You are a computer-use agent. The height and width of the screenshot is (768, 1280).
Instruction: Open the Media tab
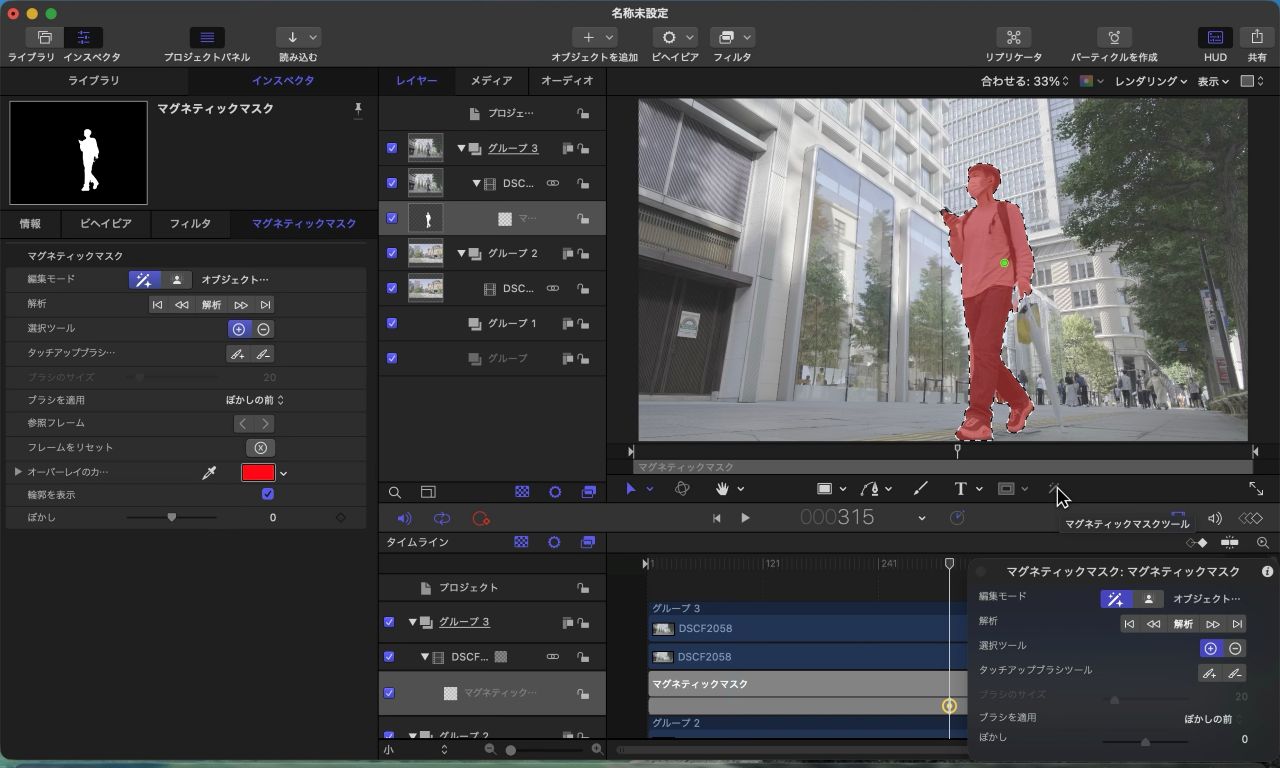point(491,81)
